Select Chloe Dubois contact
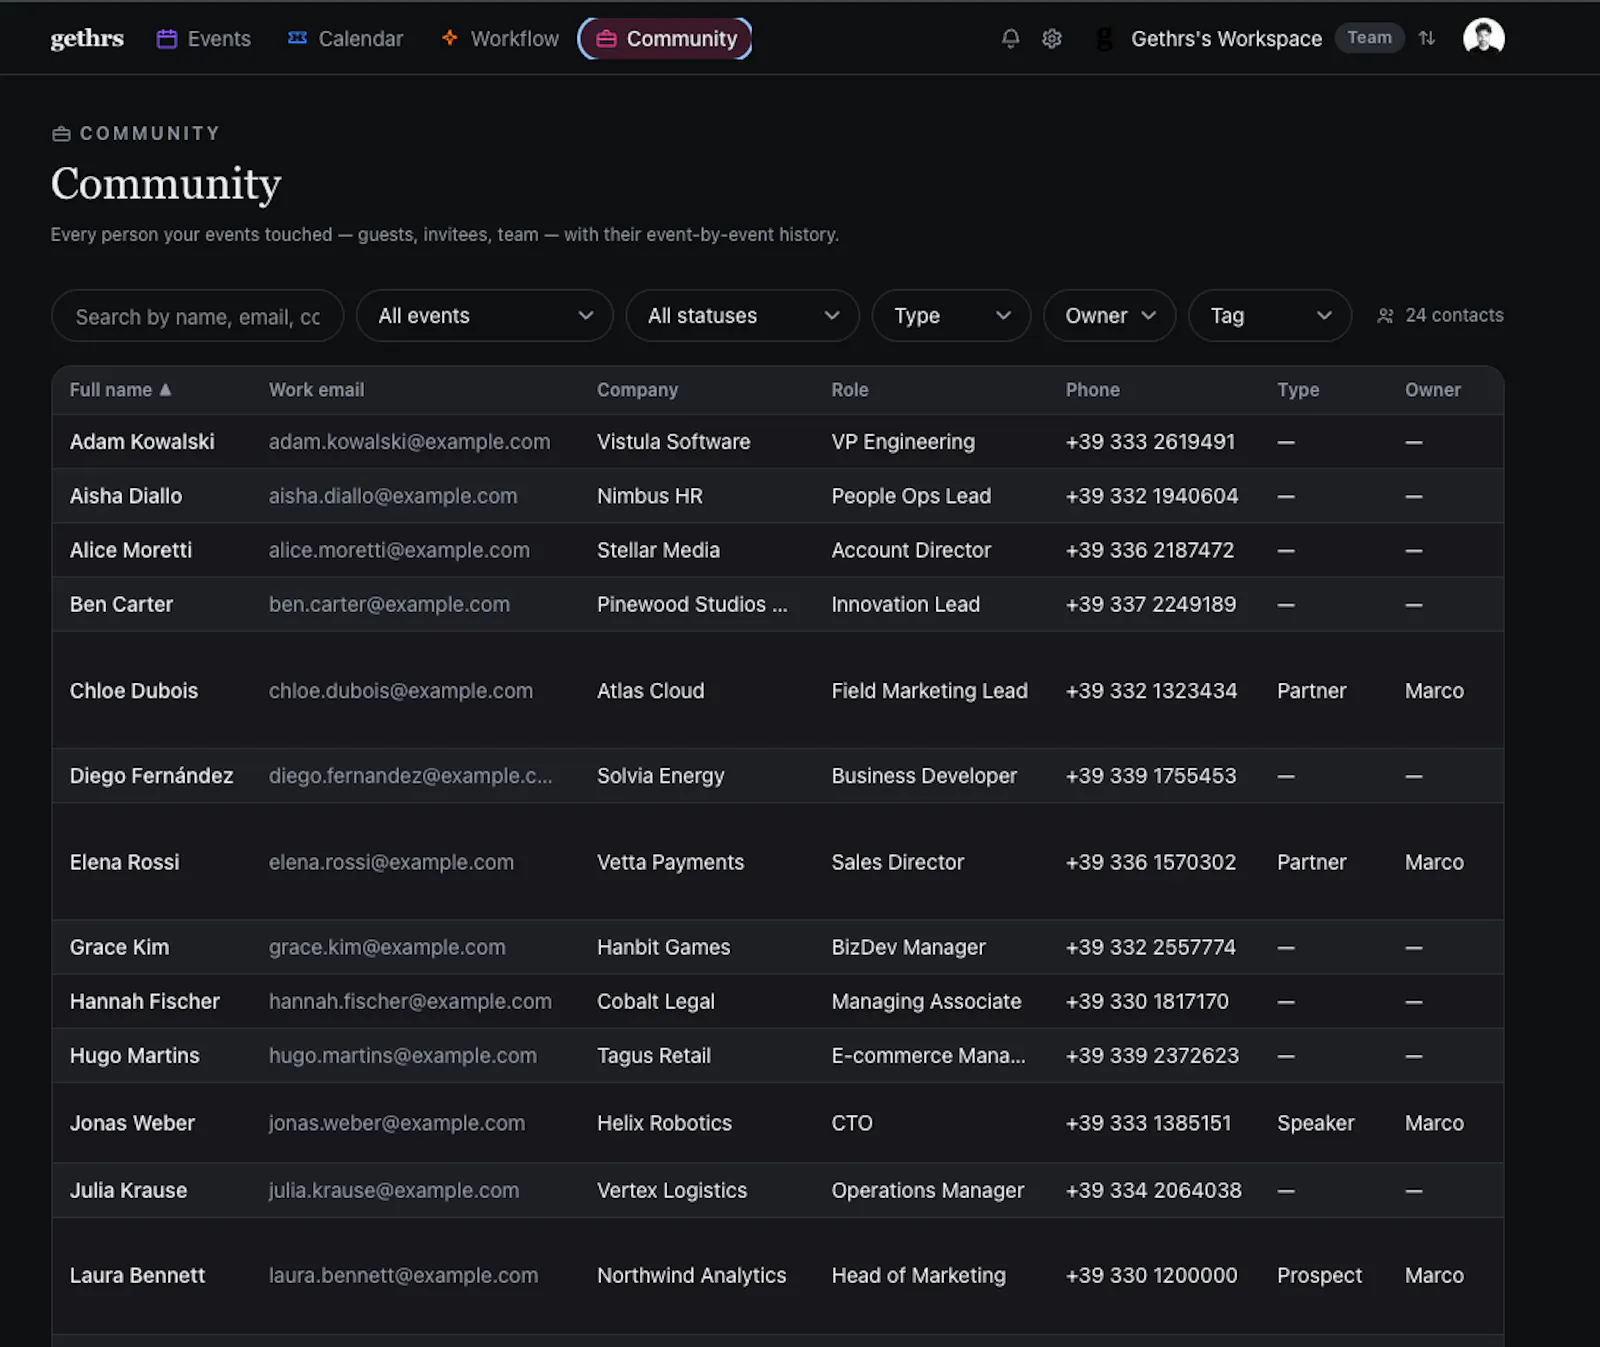This screenshot has height=1347, width=1600. coord(778,690)
